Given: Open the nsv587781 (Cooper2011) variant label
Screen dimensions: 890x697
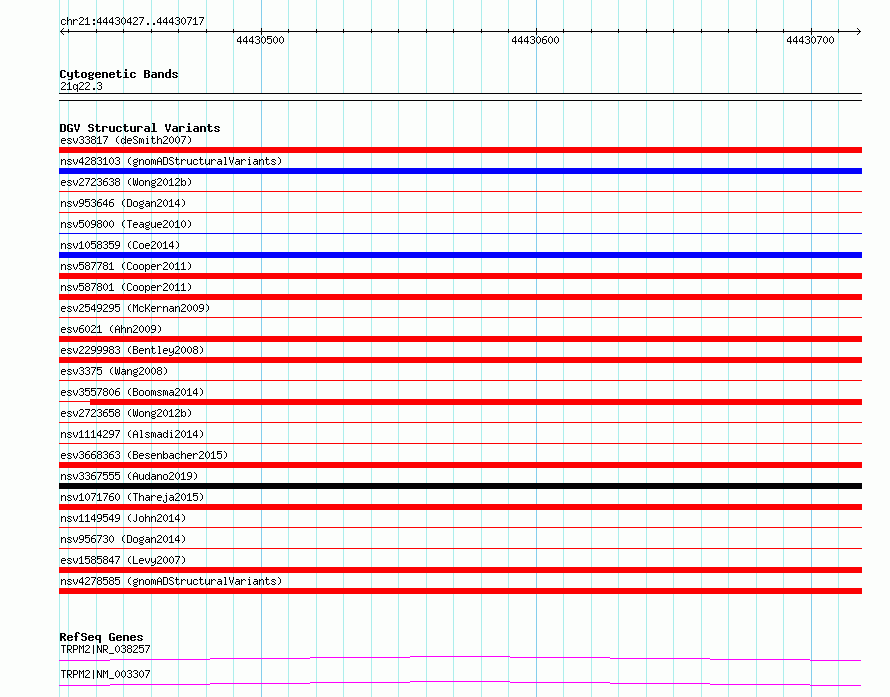Looking at the screenshot, I should 126,266.
